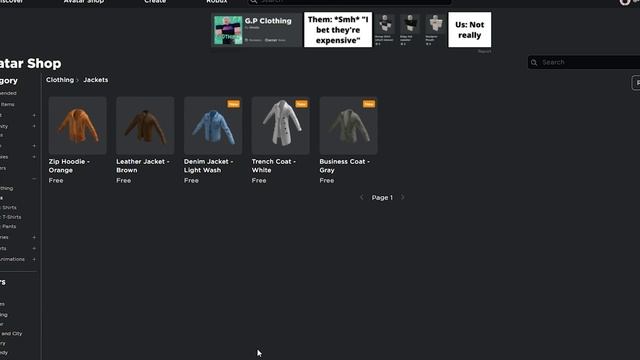
Task: Open the Trench Coat - White thumbnail
Action: coord(281,125)
